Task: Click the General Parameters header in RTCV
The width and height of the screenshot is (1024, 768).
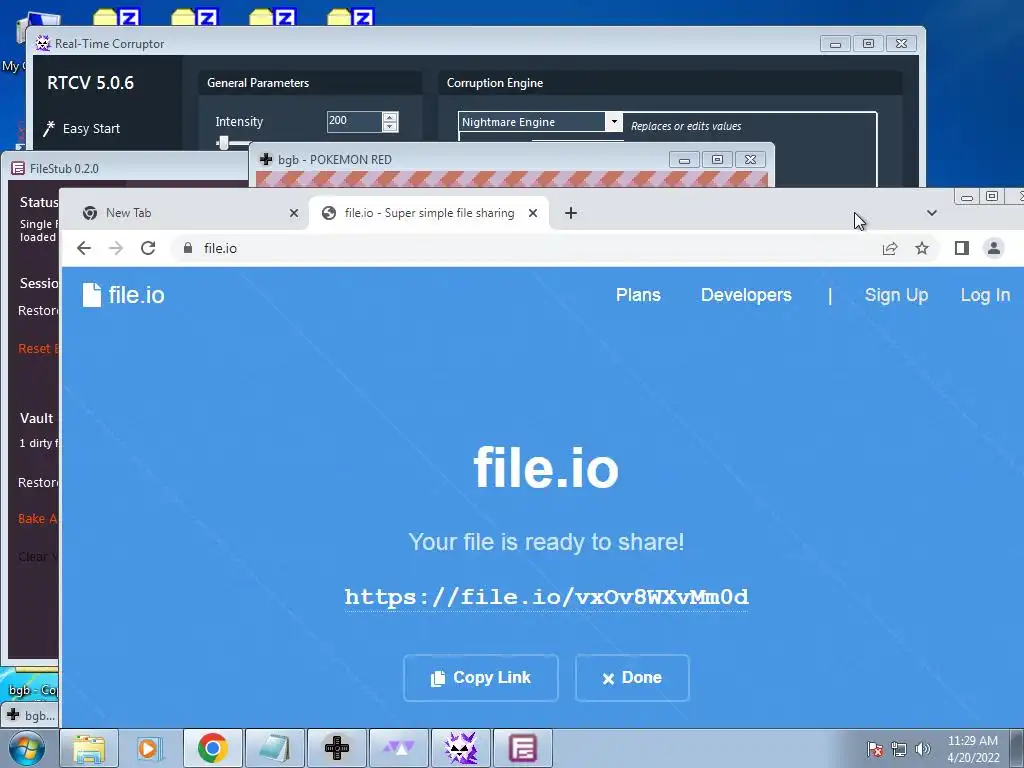Action: [x=258, y=83]
